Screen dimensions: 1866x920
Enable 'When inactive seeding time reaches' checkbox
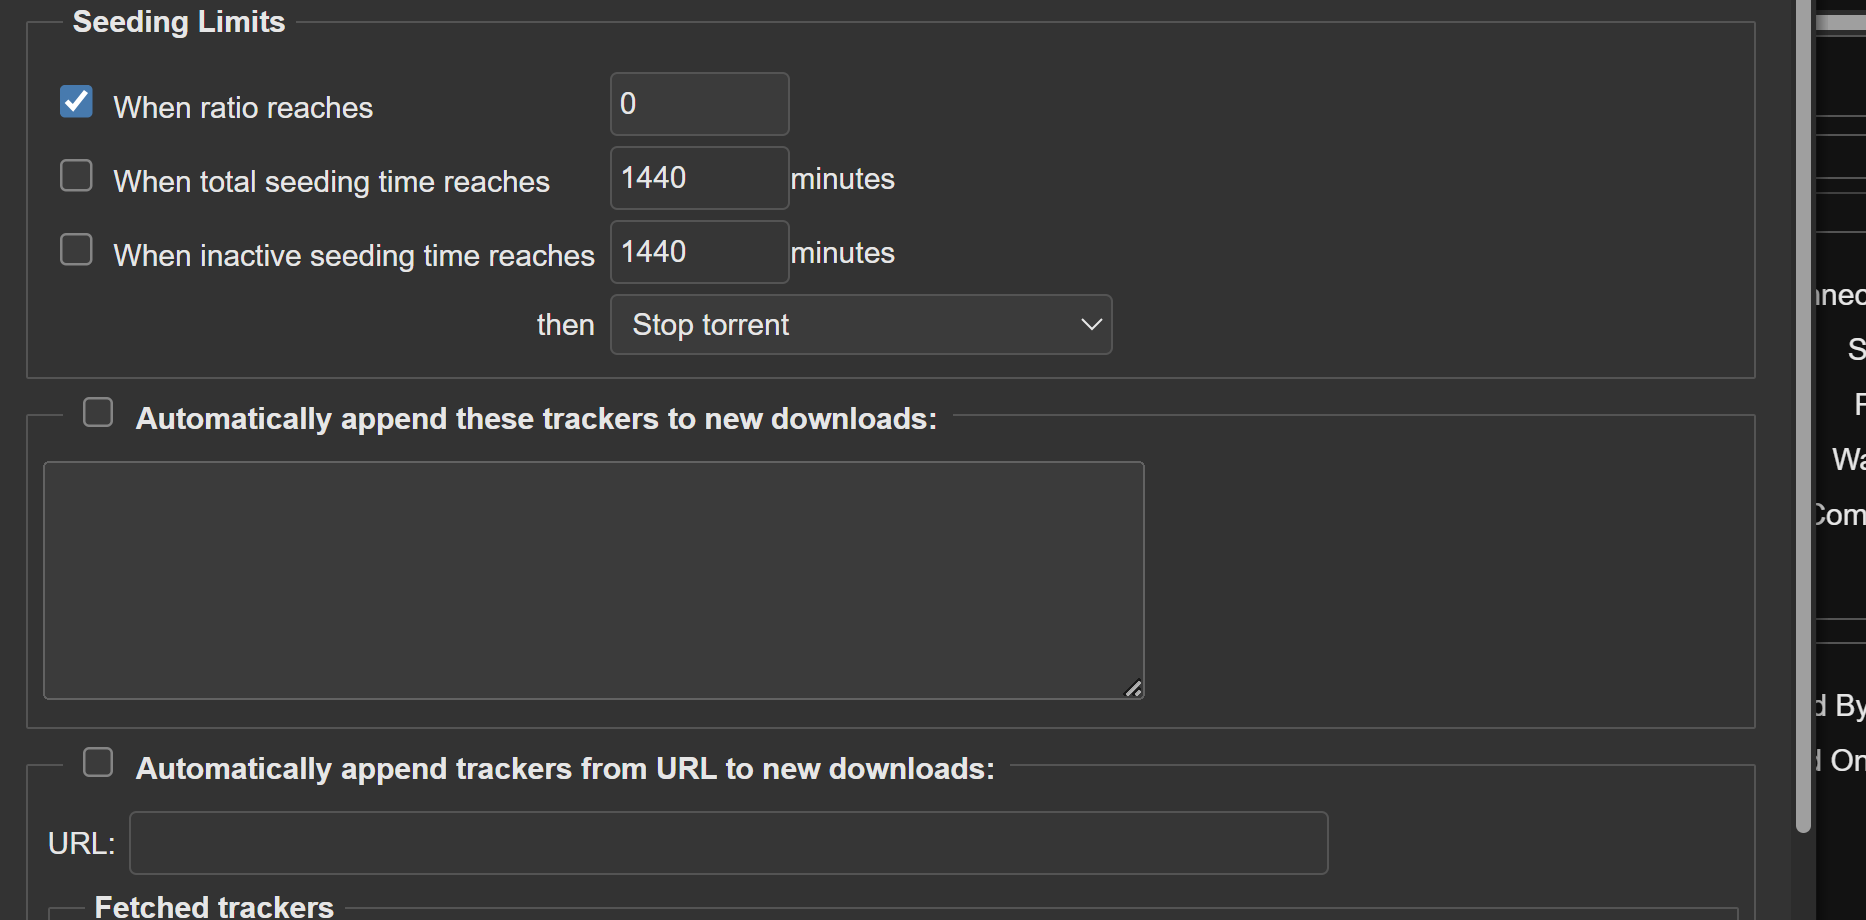(x=76, y=250)
